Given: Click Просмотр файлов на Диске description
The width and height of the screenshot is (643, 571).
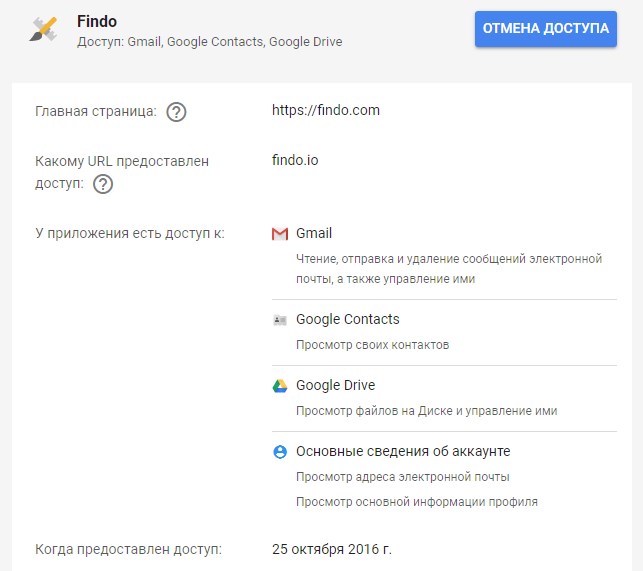Looking at the screenshot, I should pos(426,411).
